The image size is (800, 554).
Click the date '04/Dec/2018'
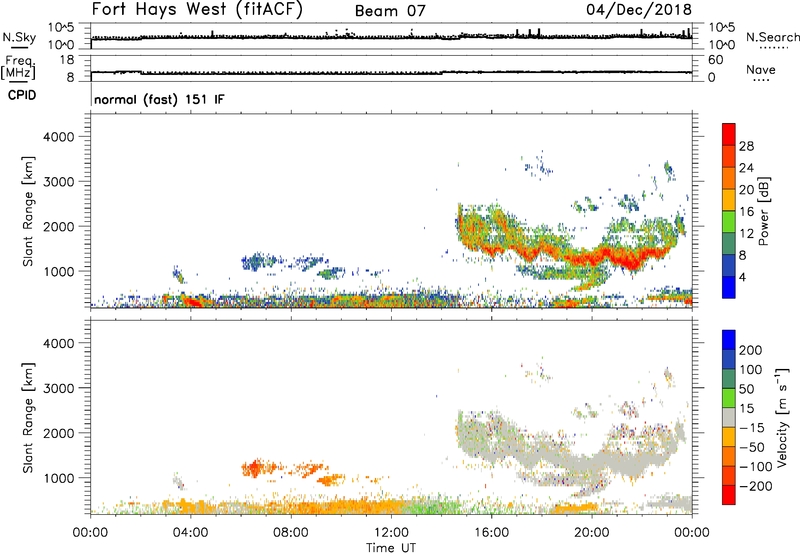(639, 10)
